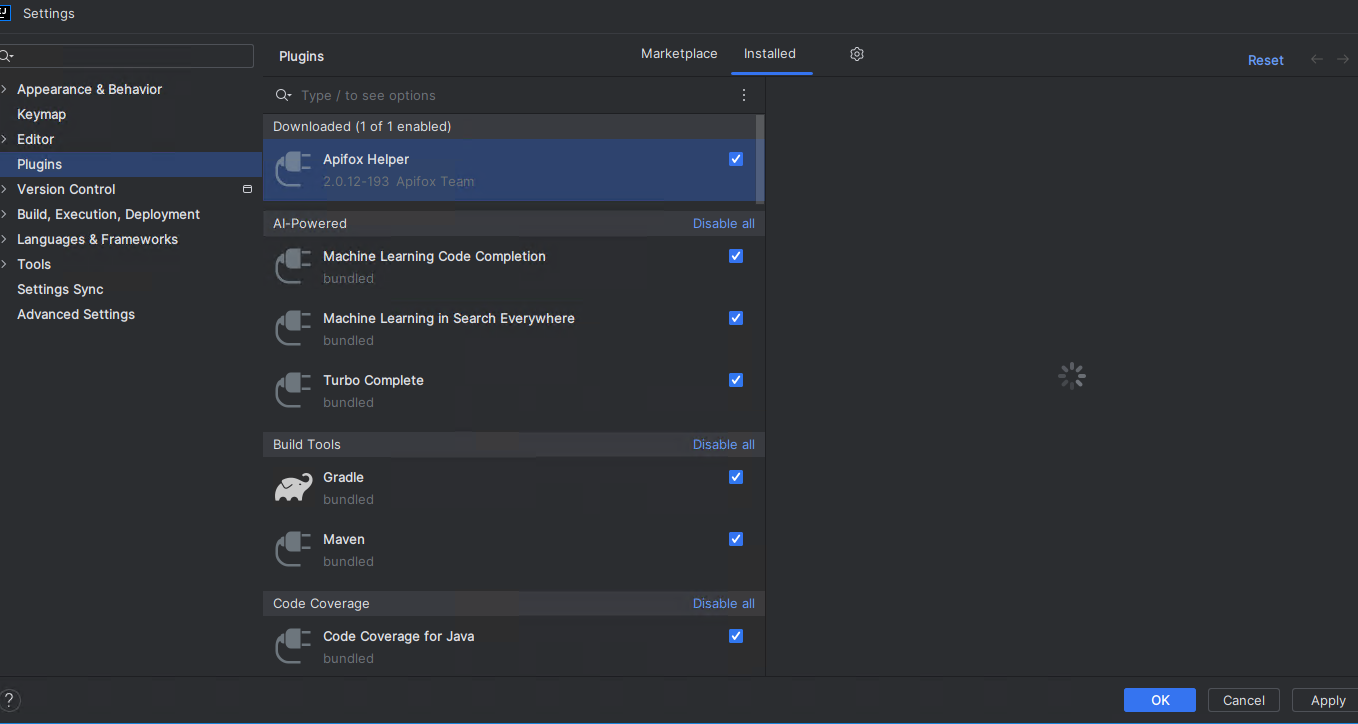Click the Apifox Helper plugin icon
The image size is (1358, 724).
click(x=293, y=169)
